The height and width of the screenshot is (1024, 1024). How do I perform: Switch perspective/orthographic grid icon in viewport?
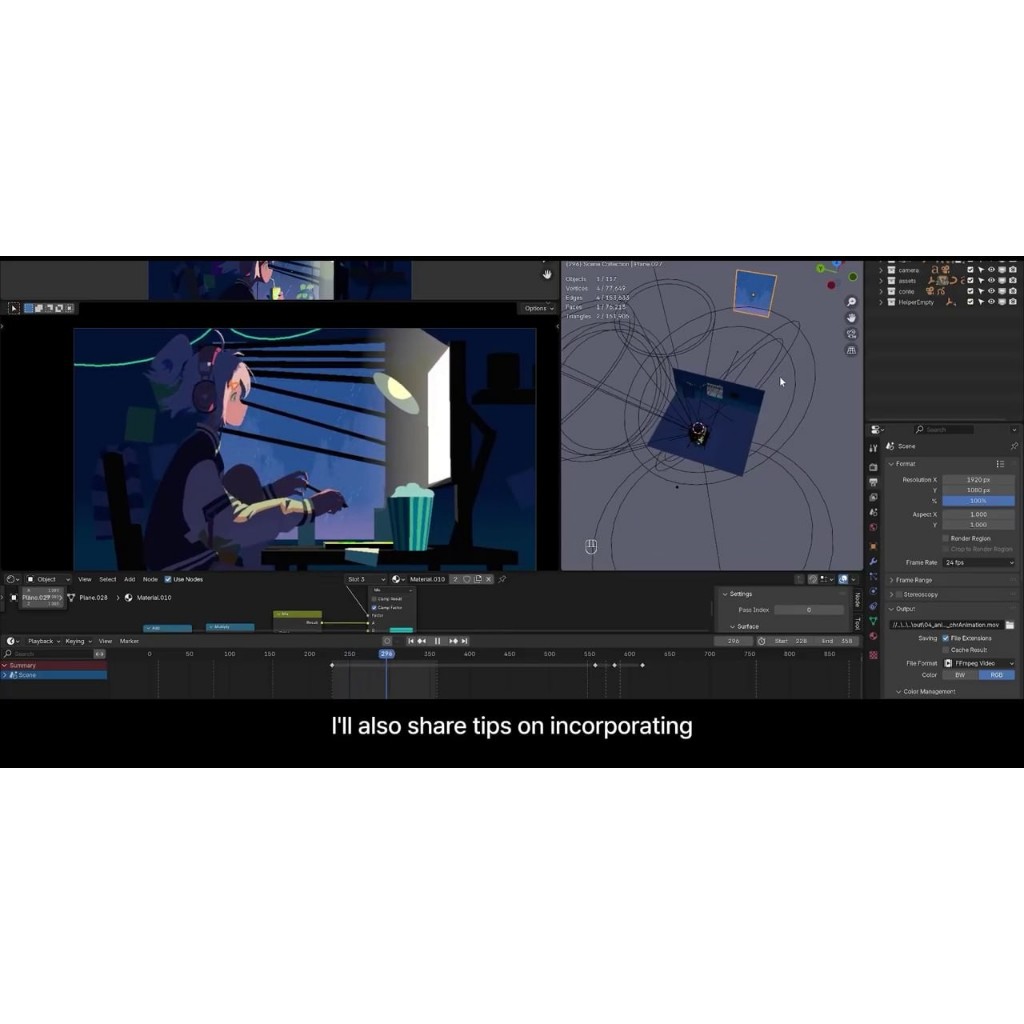tap(851, 350)
